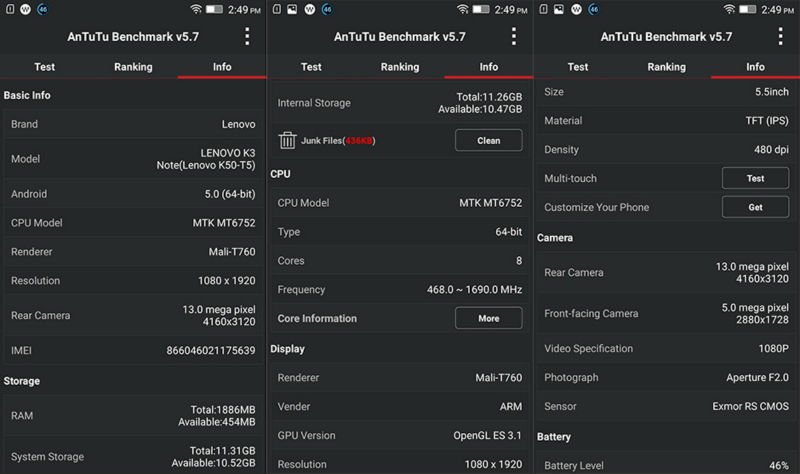Screen dimensions: 800x474
Task: Tap Frequency 468.0 ~ 1690.0 MHz row
Action: 400,289
